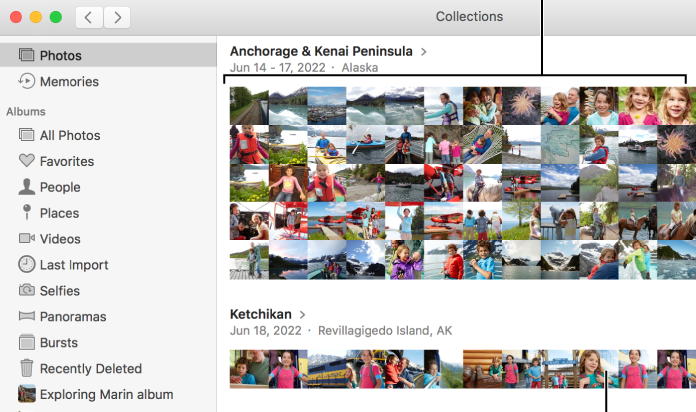Open the Panoramas album label

click(x=73, y=317)
